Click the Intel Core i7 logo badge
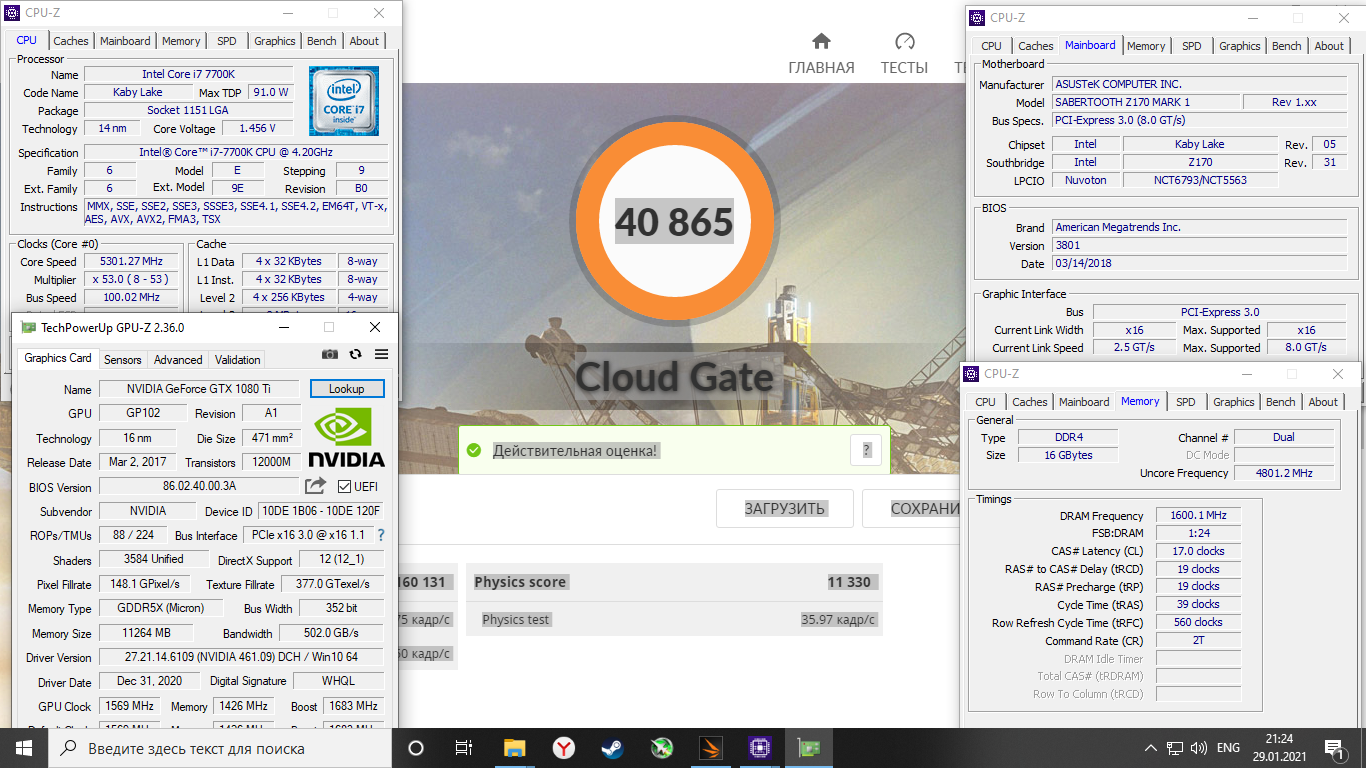The width and height of the screenshot is (1366, 768). [x=343, y=101]
